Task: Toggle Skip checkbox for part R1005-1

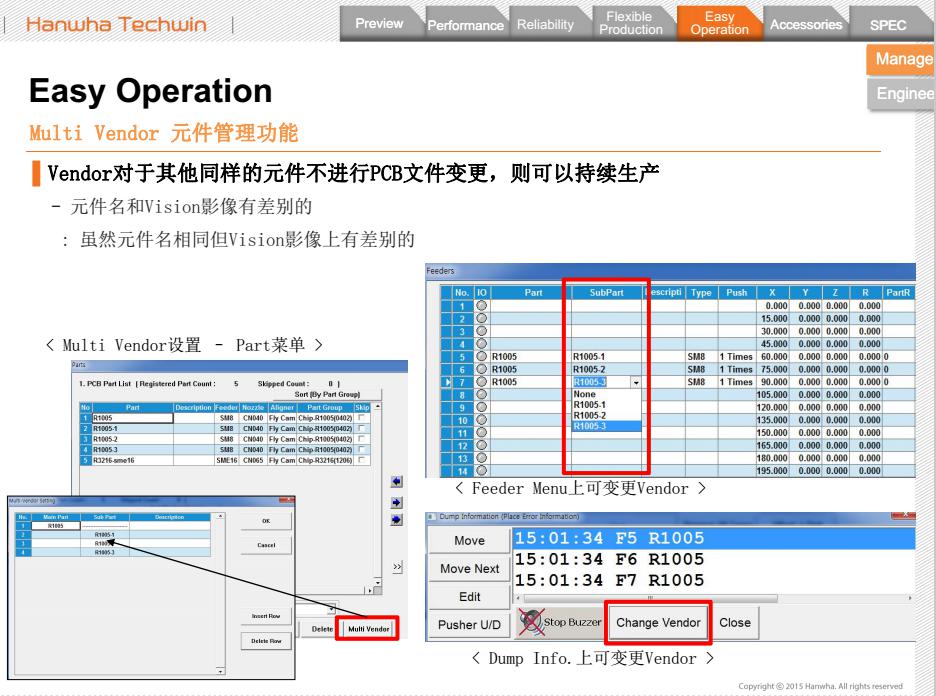Action: click(361, 429)
